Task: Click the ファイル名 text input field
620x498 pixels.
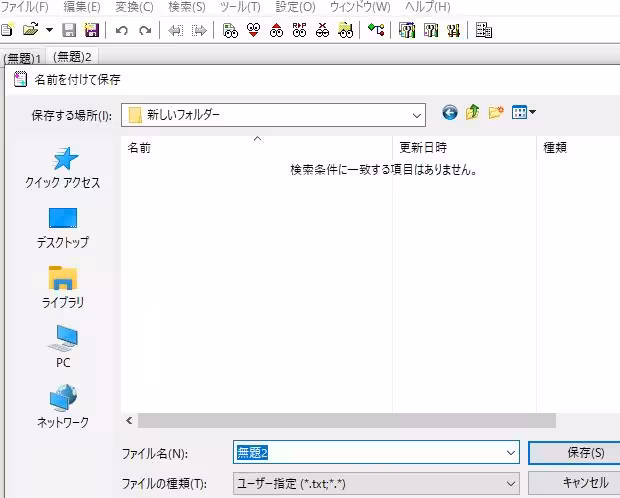Action: (370, 453)
